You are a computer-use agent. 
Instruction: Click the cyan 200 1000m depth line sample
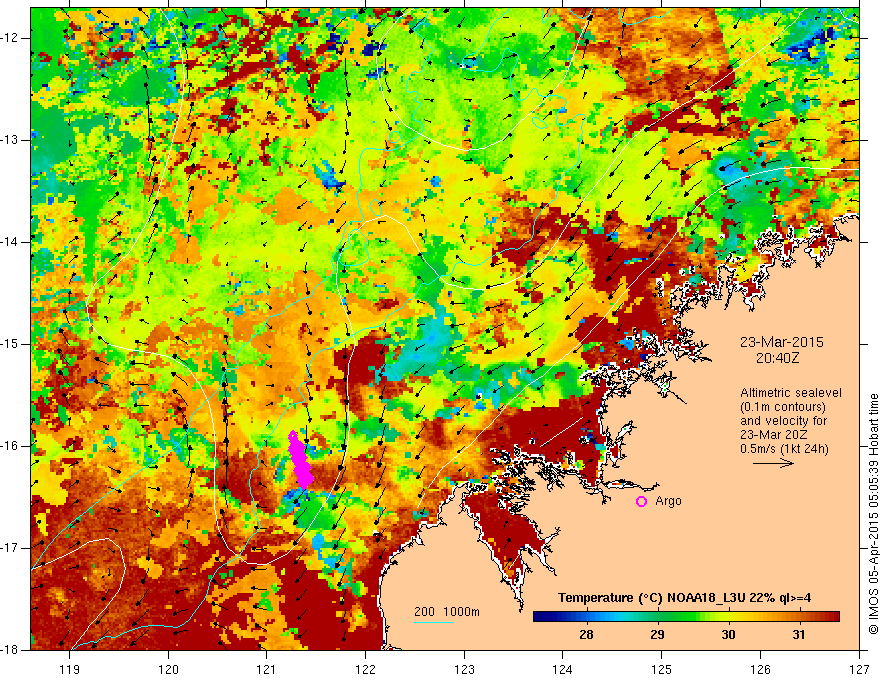pos(434,622)
